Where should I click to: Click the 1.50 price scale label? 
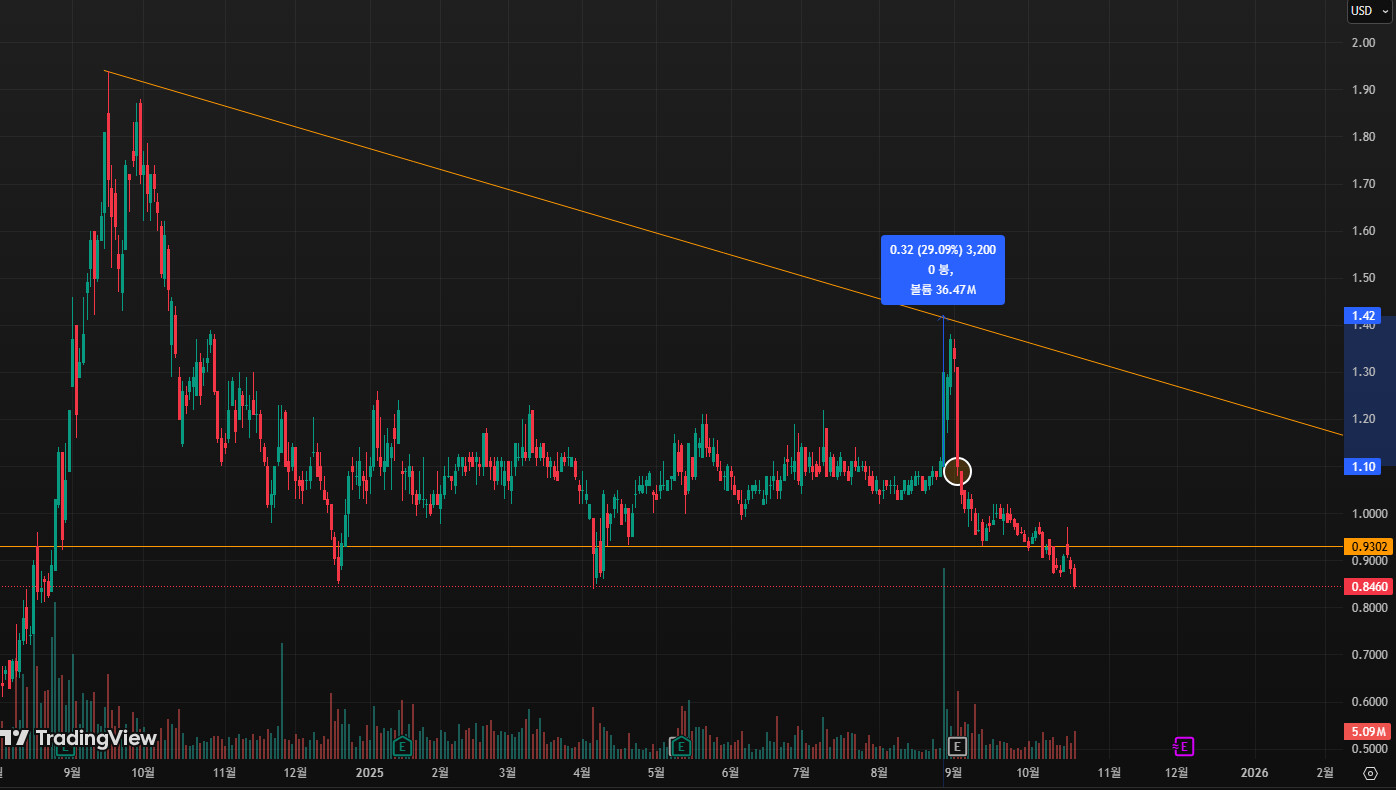[1363, 278]
